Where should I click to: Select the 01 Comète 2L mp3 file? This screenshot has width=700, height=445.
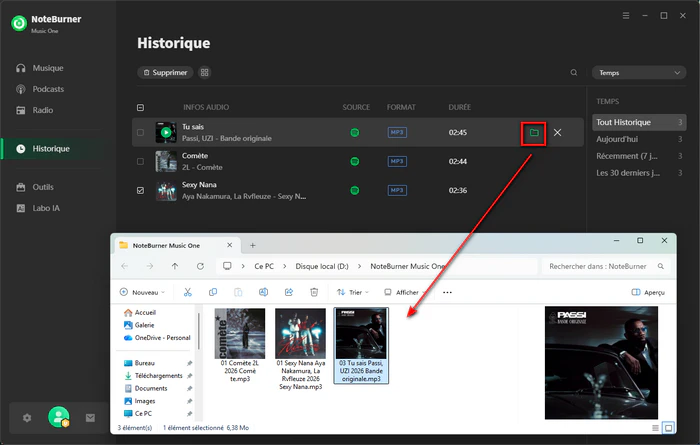click(240, 345)
